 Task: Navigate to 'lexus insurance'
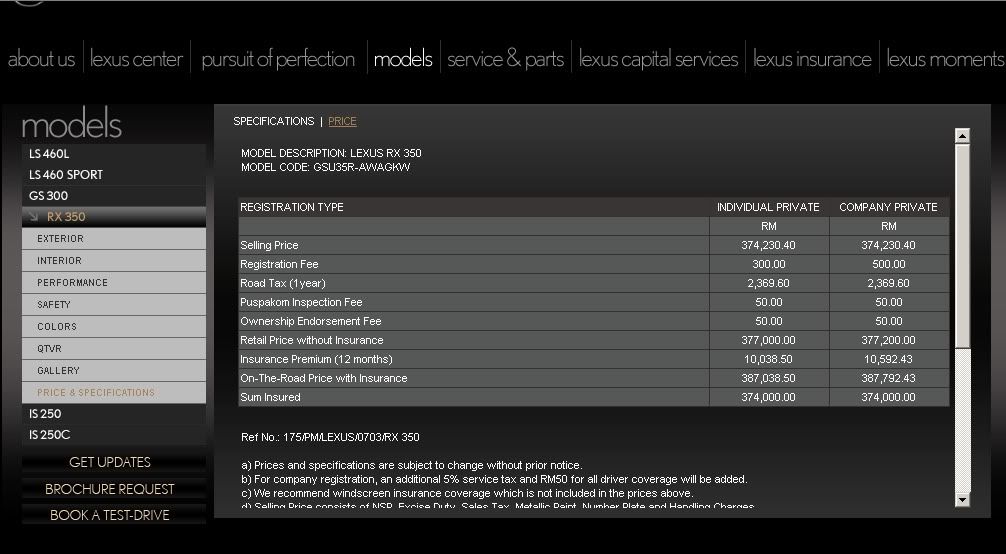pyautogui.click(x=812, y=59)
